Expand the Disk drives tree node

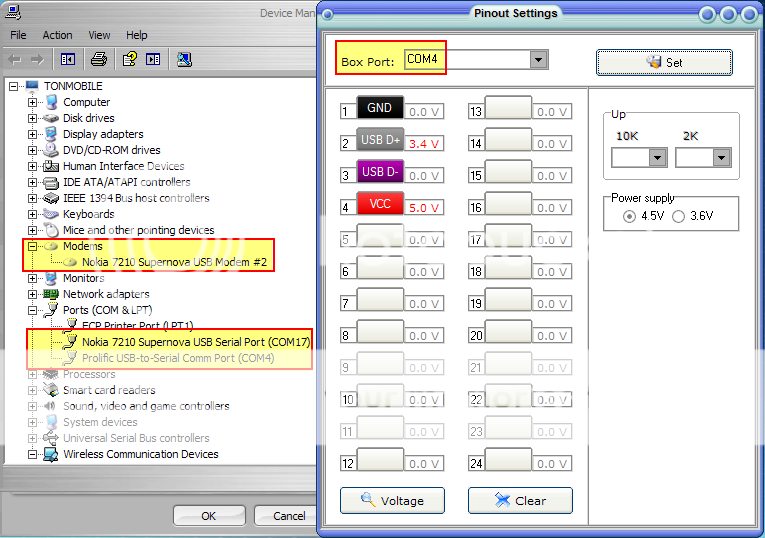pos(32,119)
